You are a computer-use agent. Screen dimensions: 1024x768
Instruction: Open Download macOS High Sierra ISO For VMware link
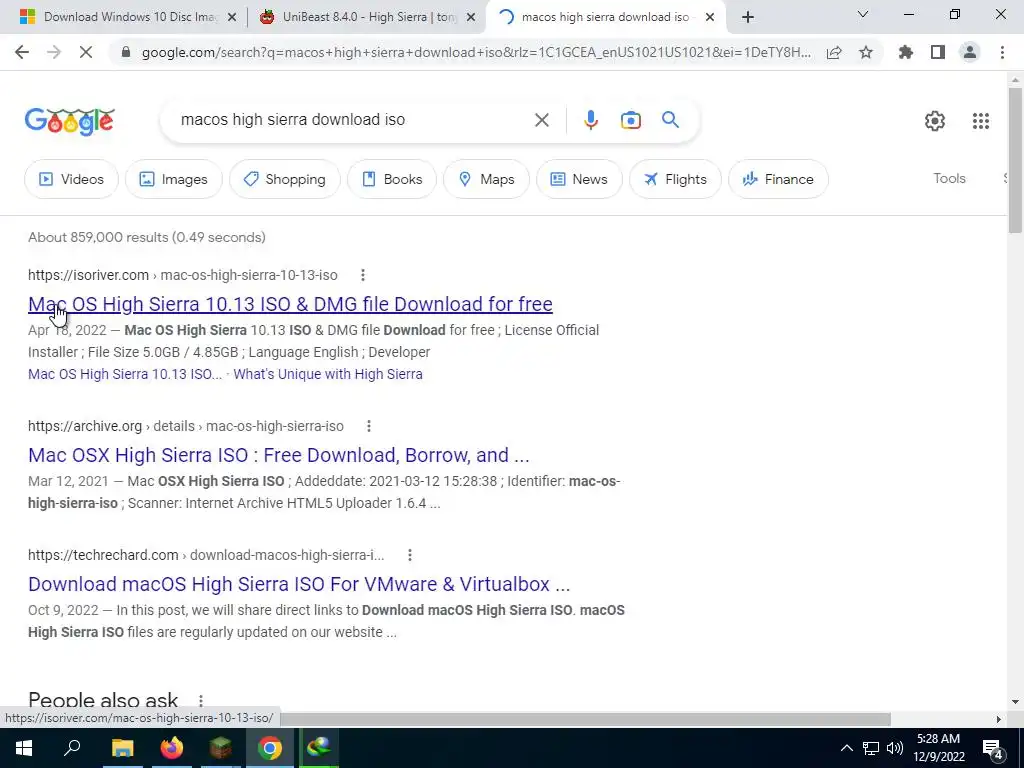(x=299, y=584)
